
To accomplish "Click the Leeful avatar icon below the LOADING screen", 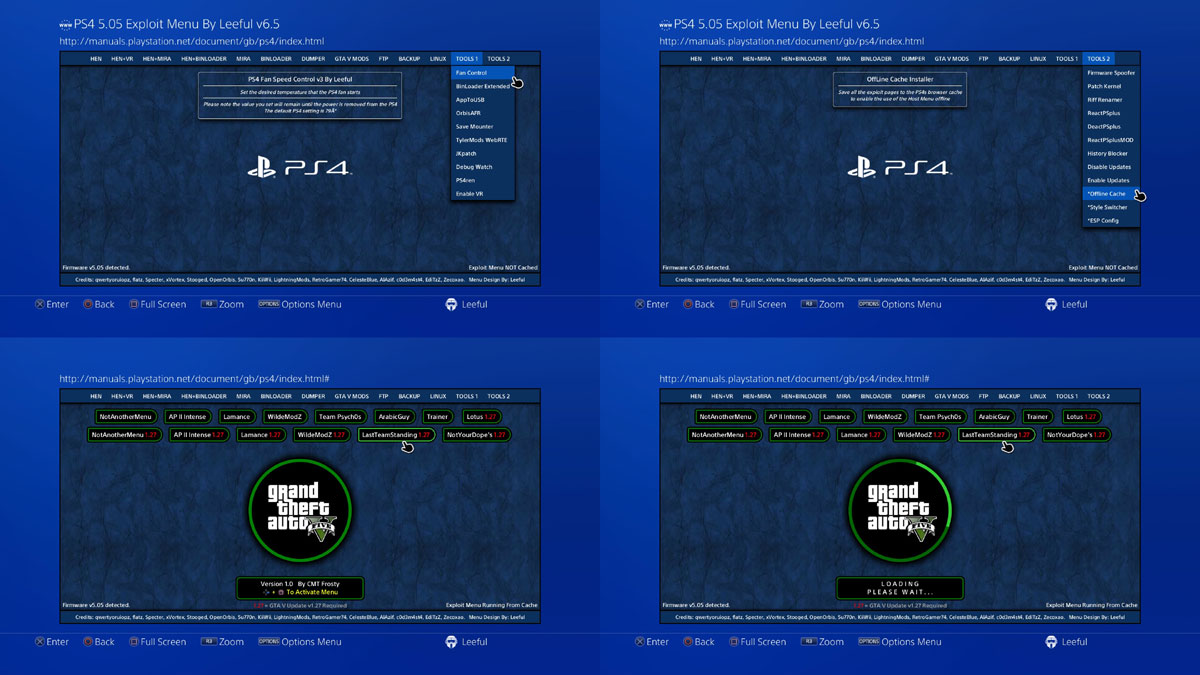I will coord(1051,642).
